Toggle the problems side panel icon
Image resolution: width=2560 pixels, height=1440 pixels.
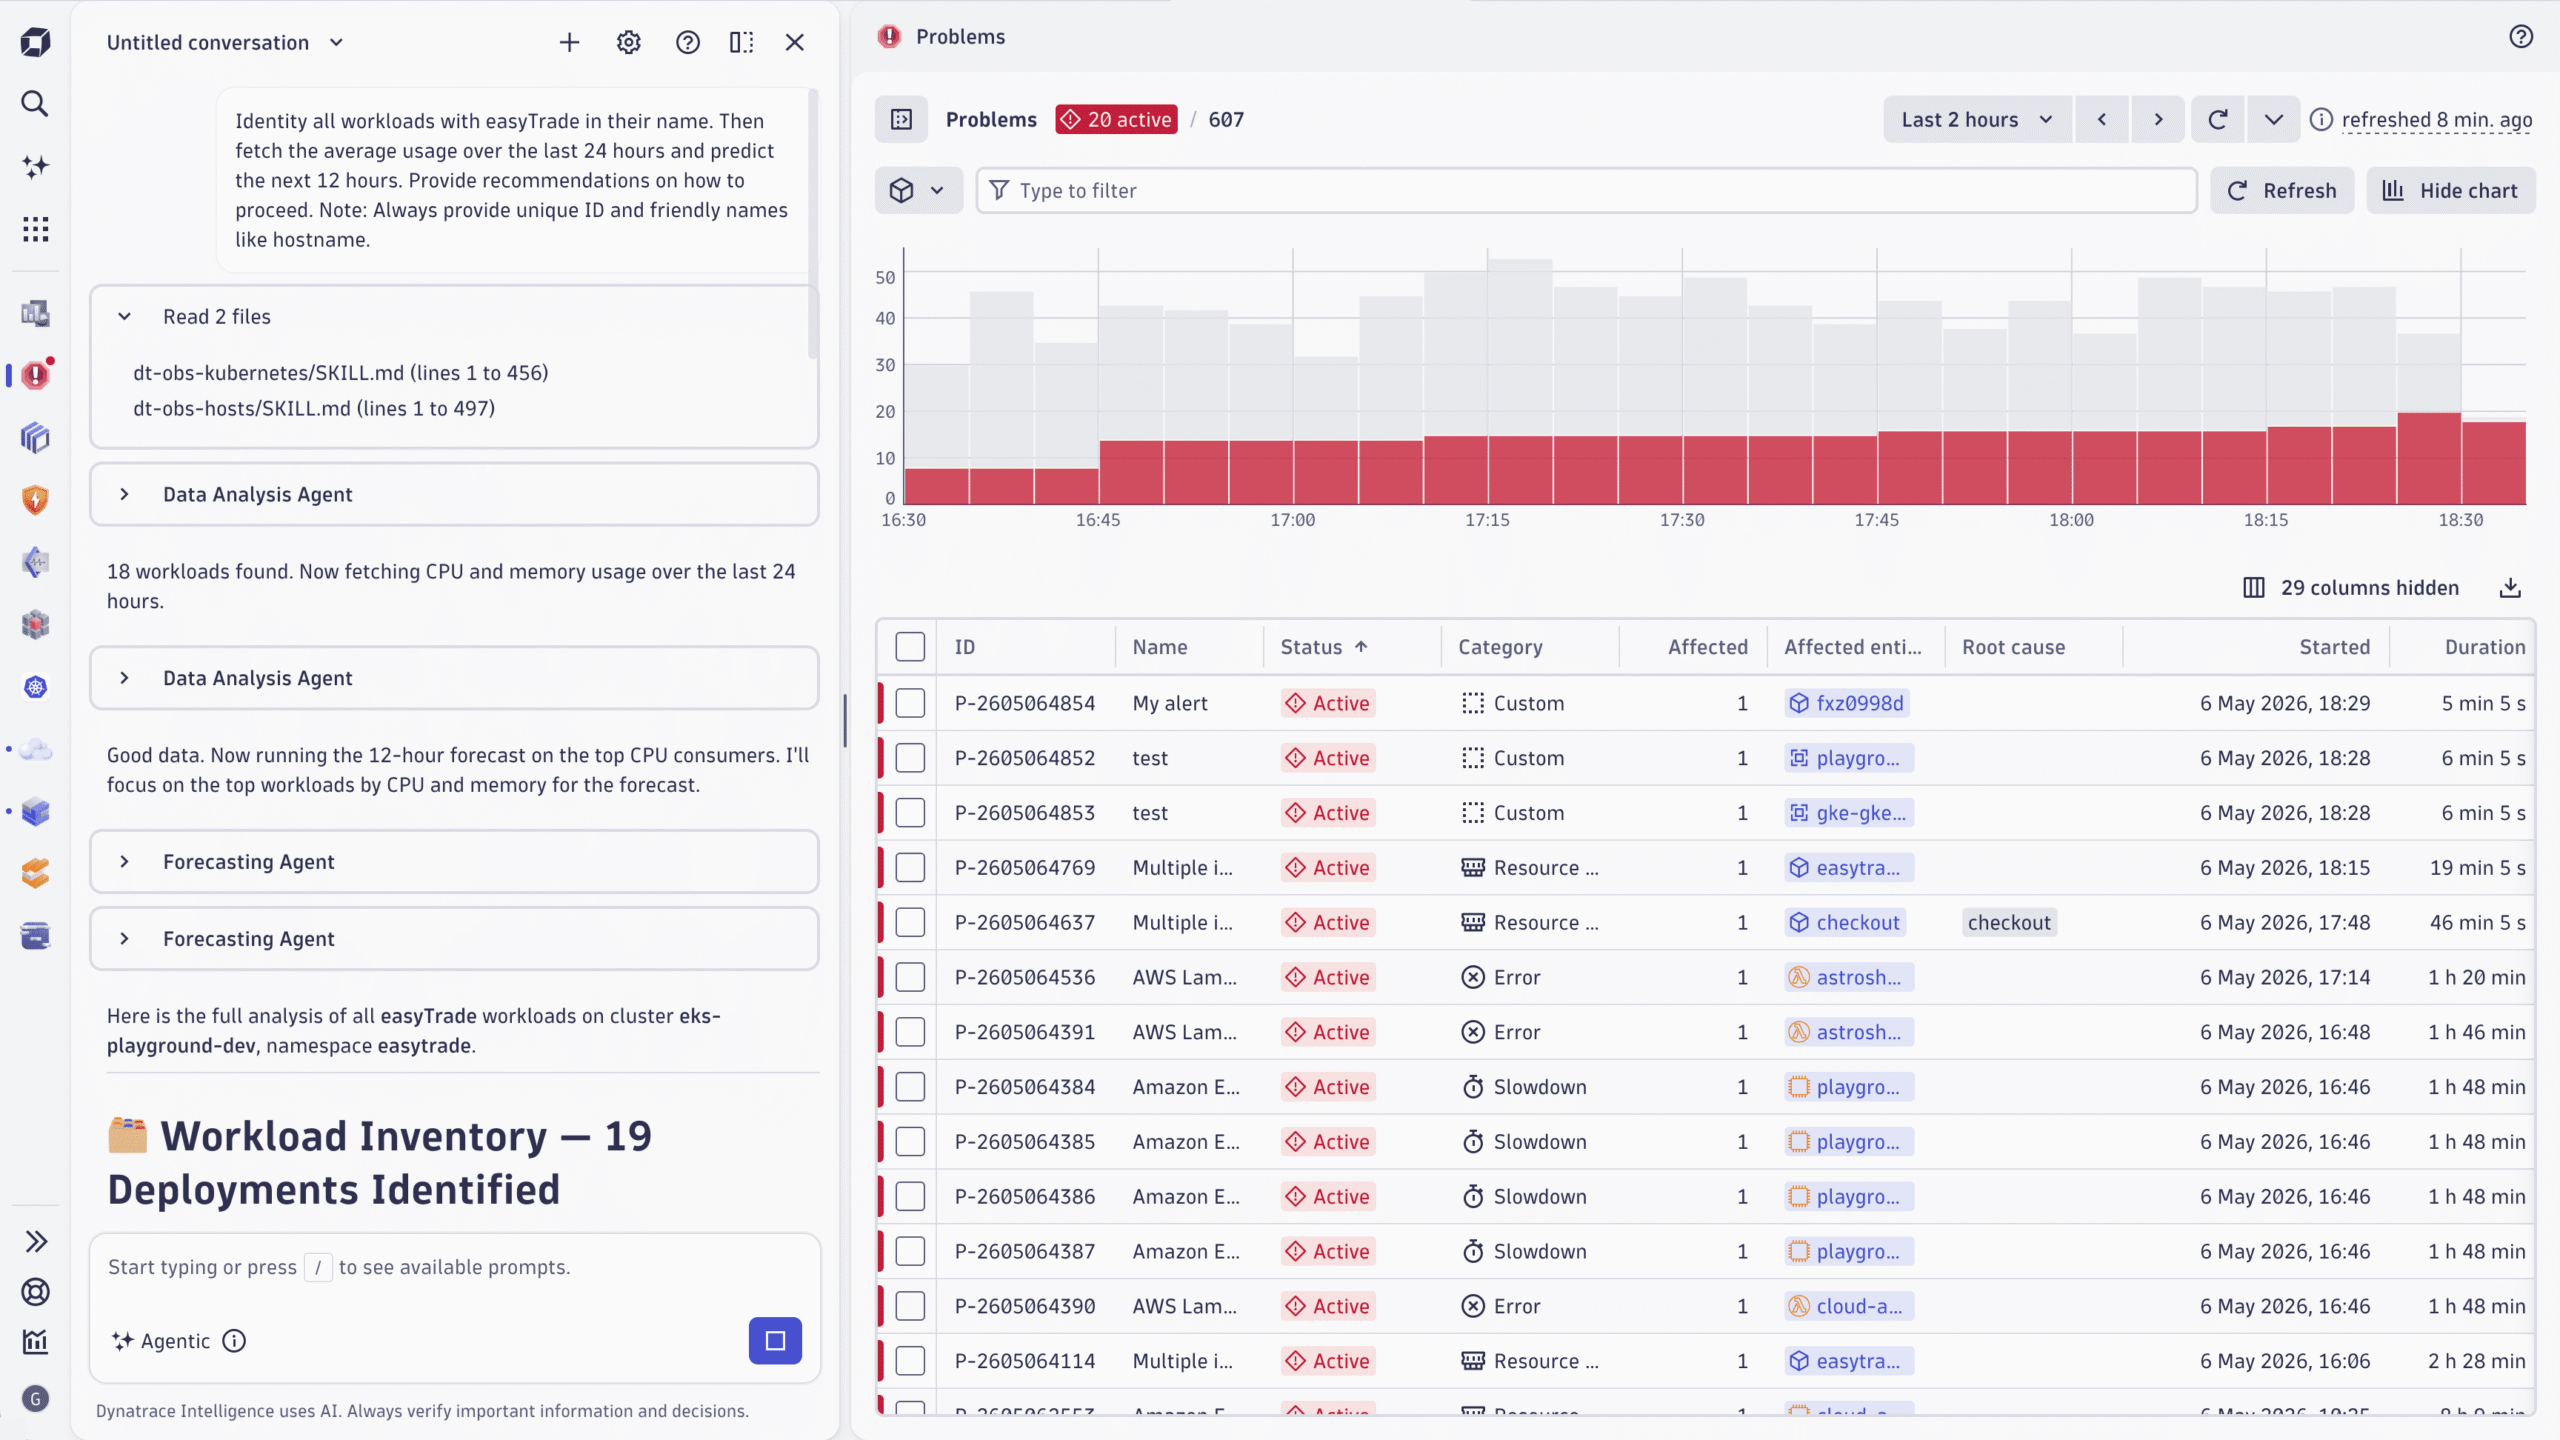click(901, 119)
